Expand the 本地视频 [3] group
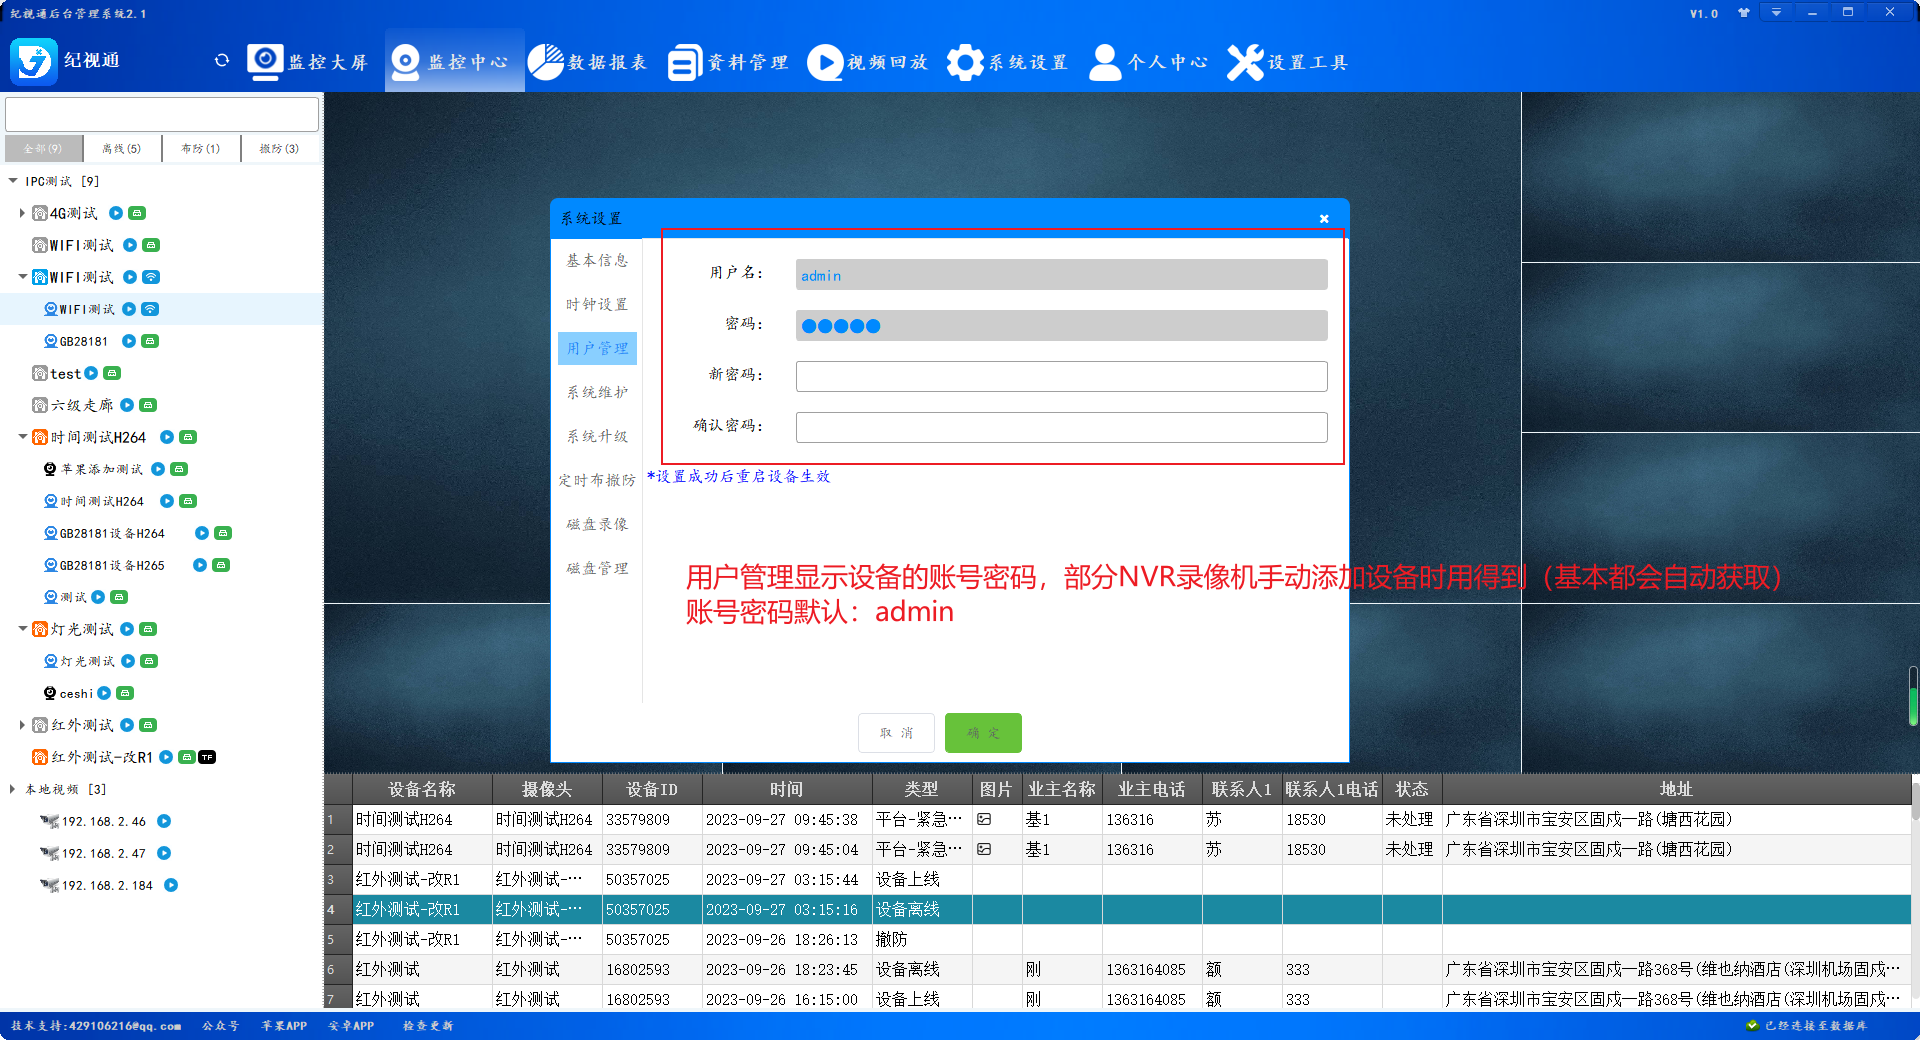Screen dimensions: 1920x1040 pos(12,789)
